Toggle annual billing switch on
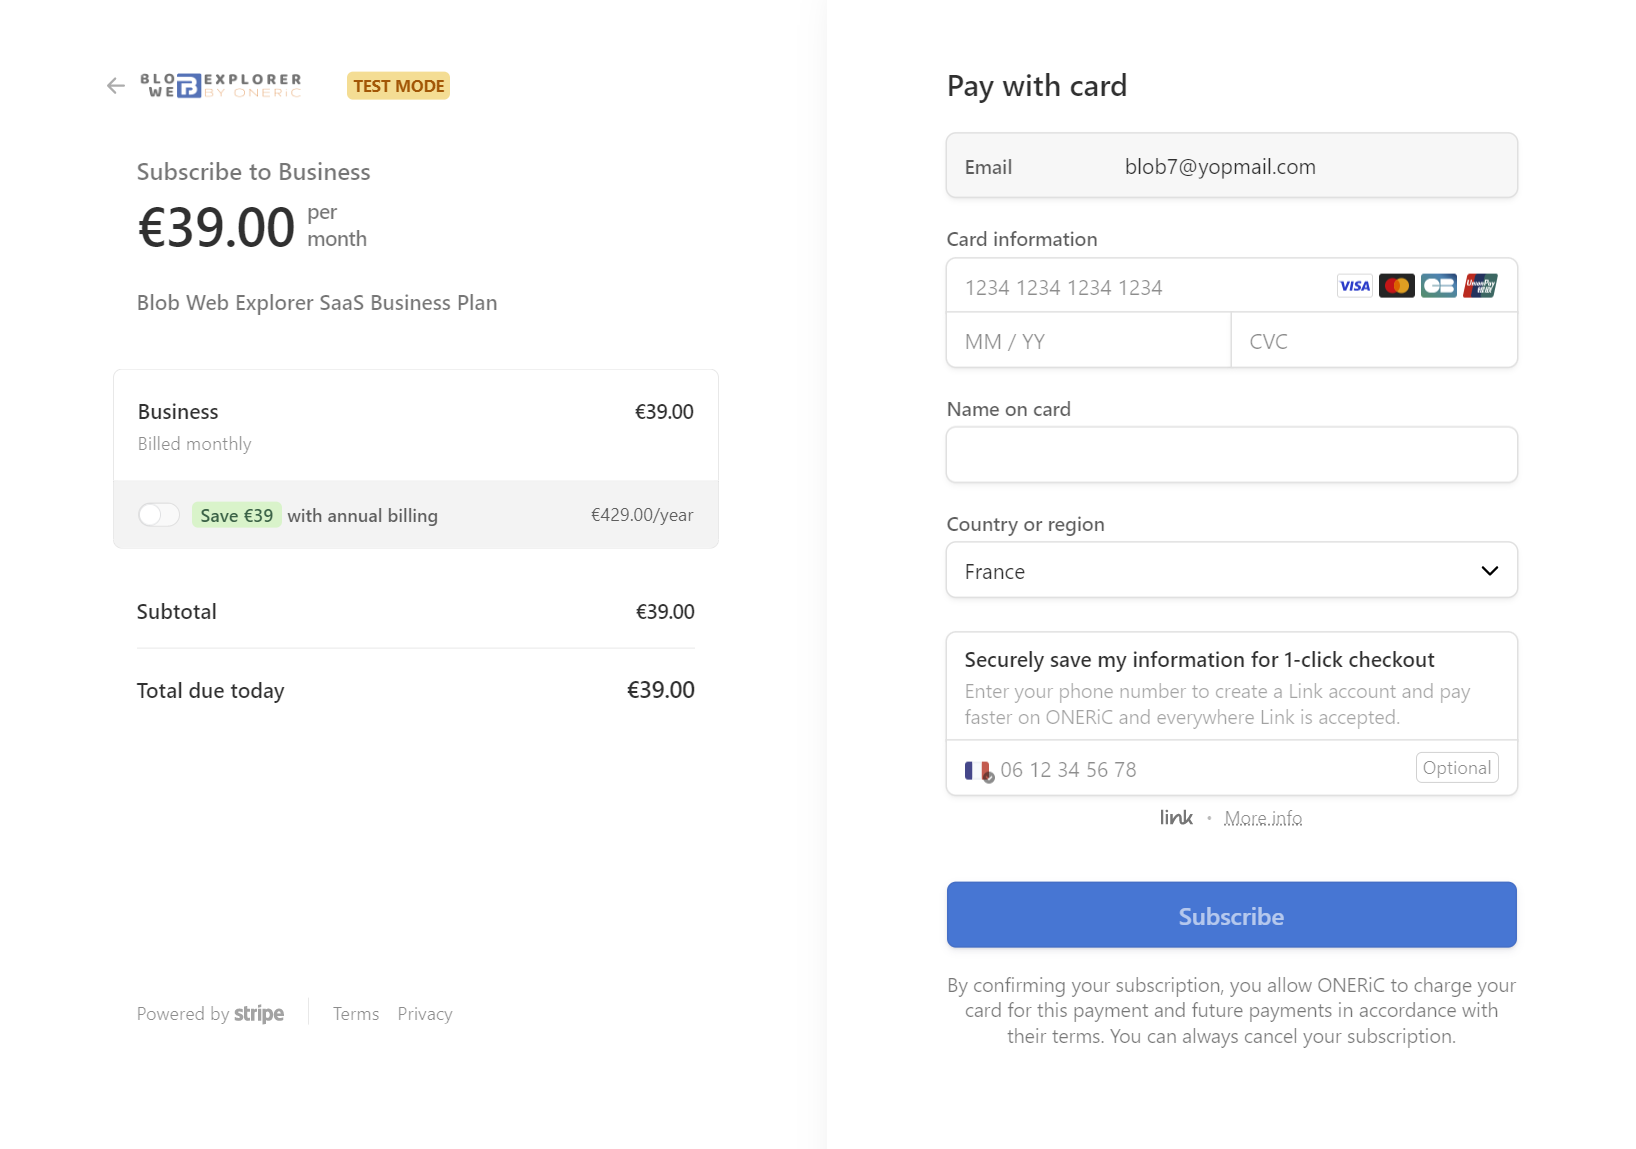Image resolution: width=1636 pixels, height=1149 pixels. click(x=159, y=515)
